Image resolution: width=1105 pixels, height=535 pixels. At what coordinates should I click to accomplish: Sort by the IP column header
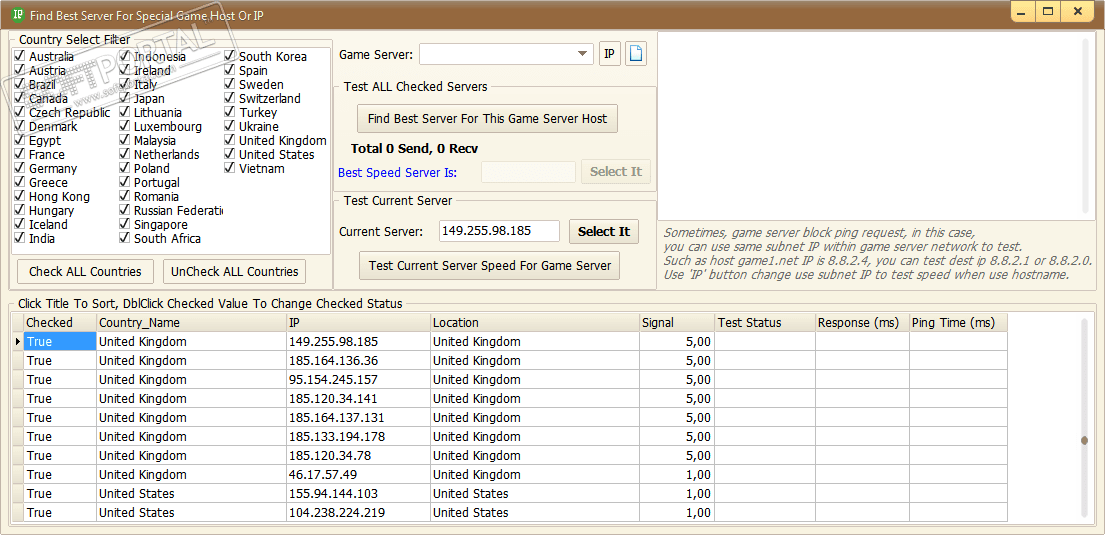click(x=359, y=323)
